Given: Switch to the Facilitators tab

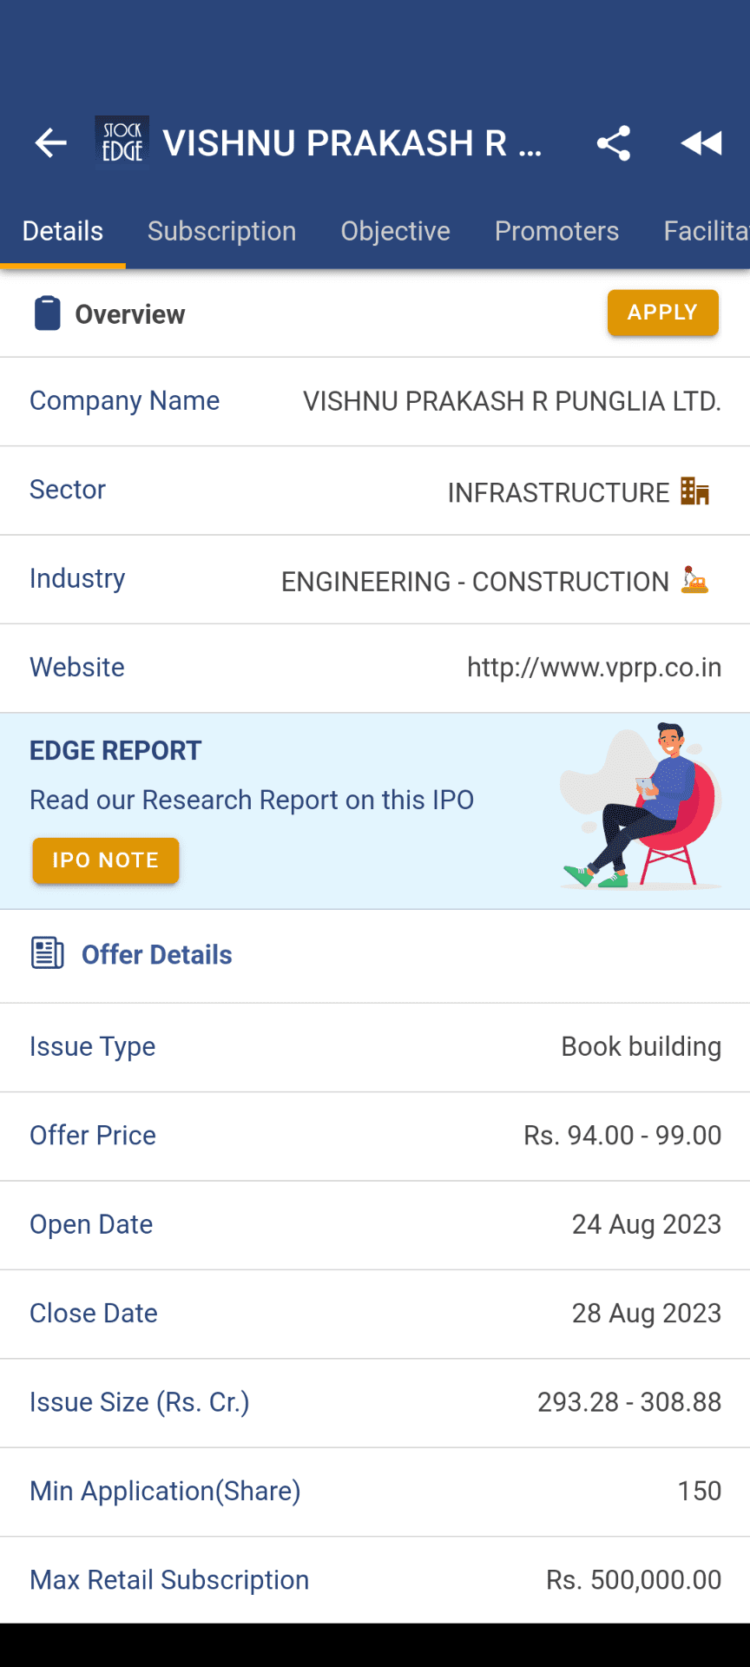Looking at the screenshot, I should (706, 231).
